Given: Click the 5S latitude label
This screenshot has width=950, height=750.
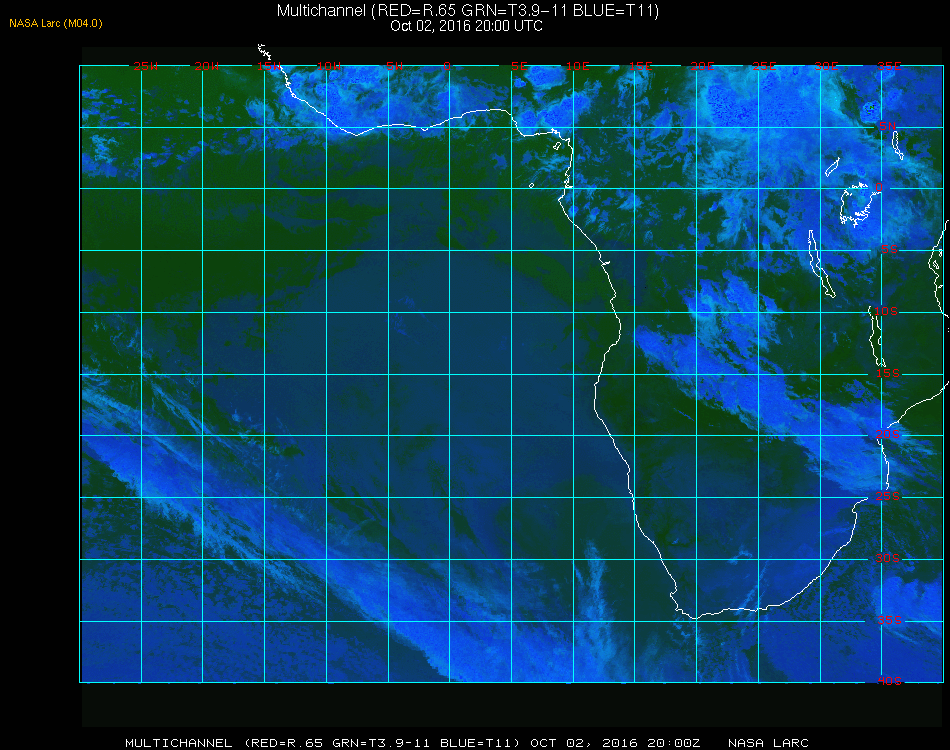Looking at the screenshot, I should pos(889,249).
